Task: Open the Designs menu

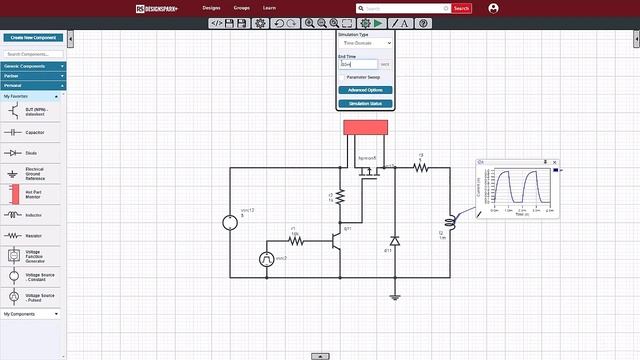Action: [211, 8]
